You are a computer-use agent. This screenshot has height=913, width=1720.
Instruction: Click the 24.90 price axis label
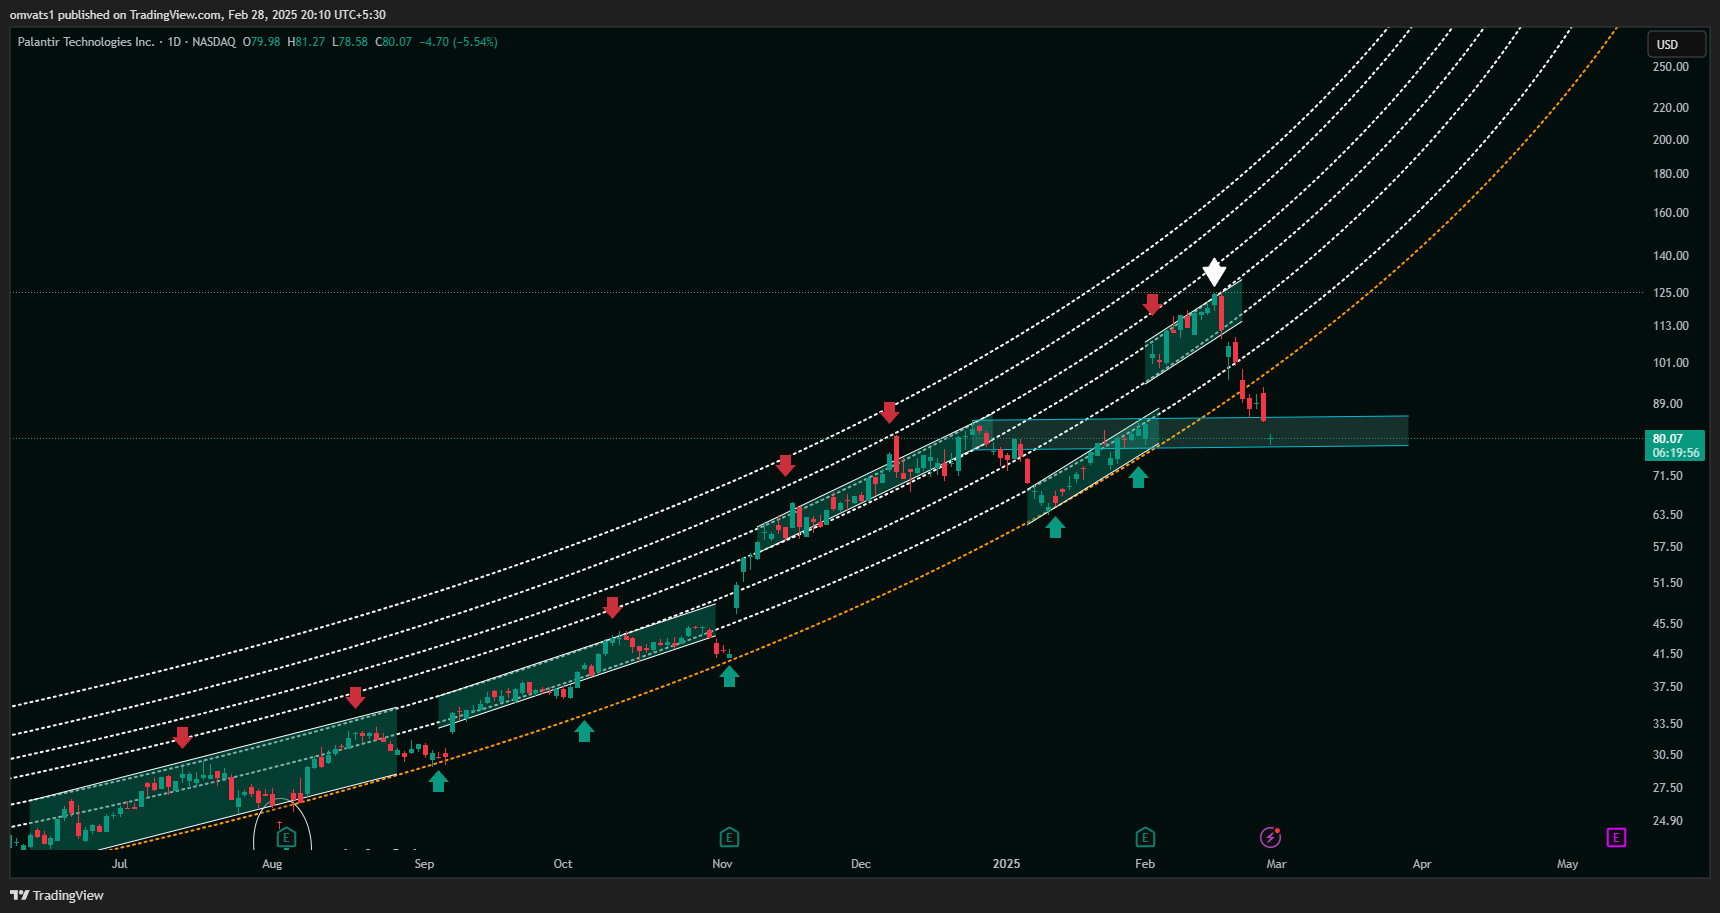(1667, 821)
